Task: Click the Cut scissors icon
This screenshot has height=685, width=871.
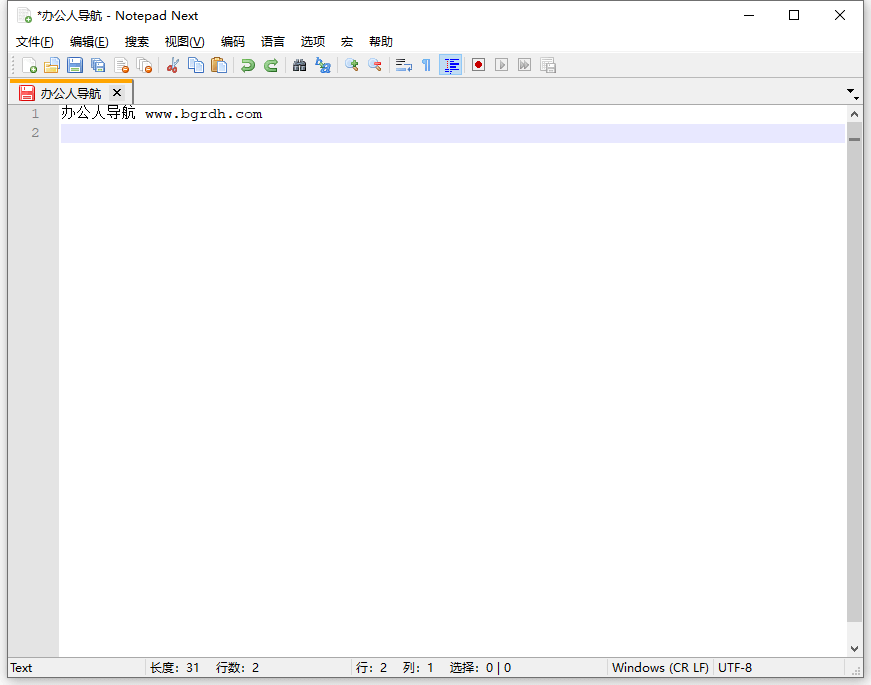Action: pyautogui.click(x=173, y=65)
